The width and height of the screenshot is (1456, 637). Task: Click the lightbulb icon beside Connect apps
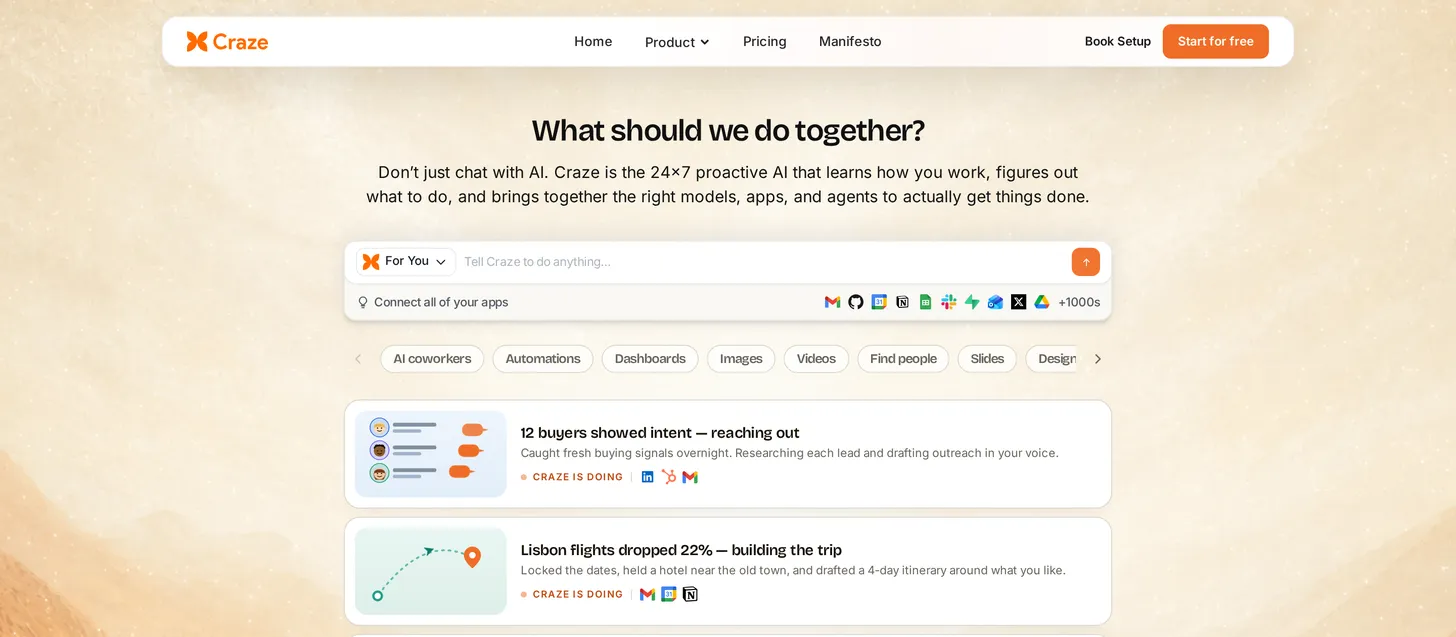point(363,302)
